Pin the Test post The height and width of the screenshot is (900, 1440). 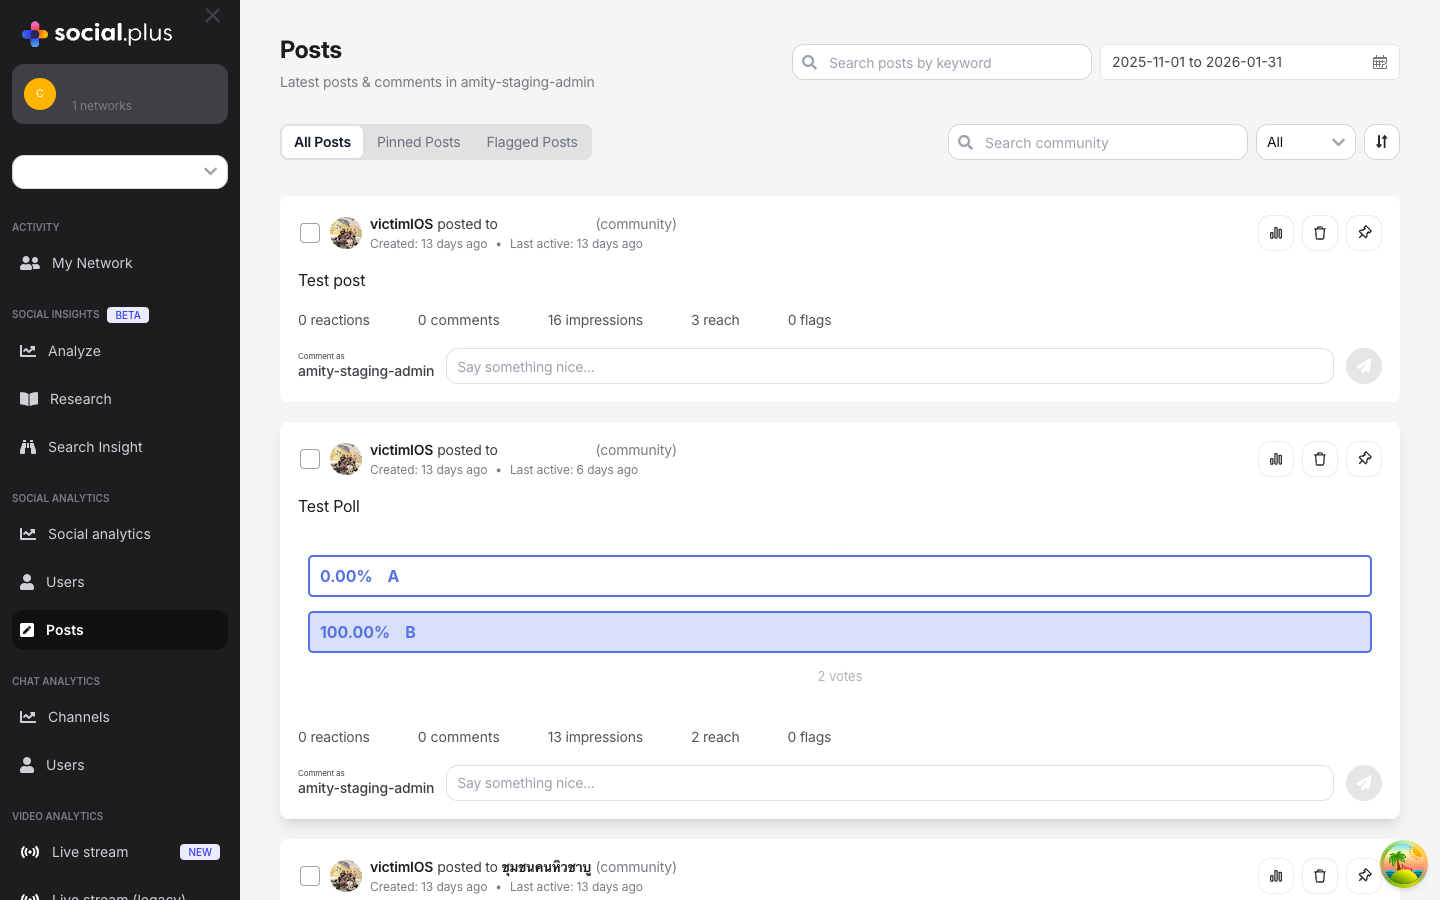tap(1364, 232)
